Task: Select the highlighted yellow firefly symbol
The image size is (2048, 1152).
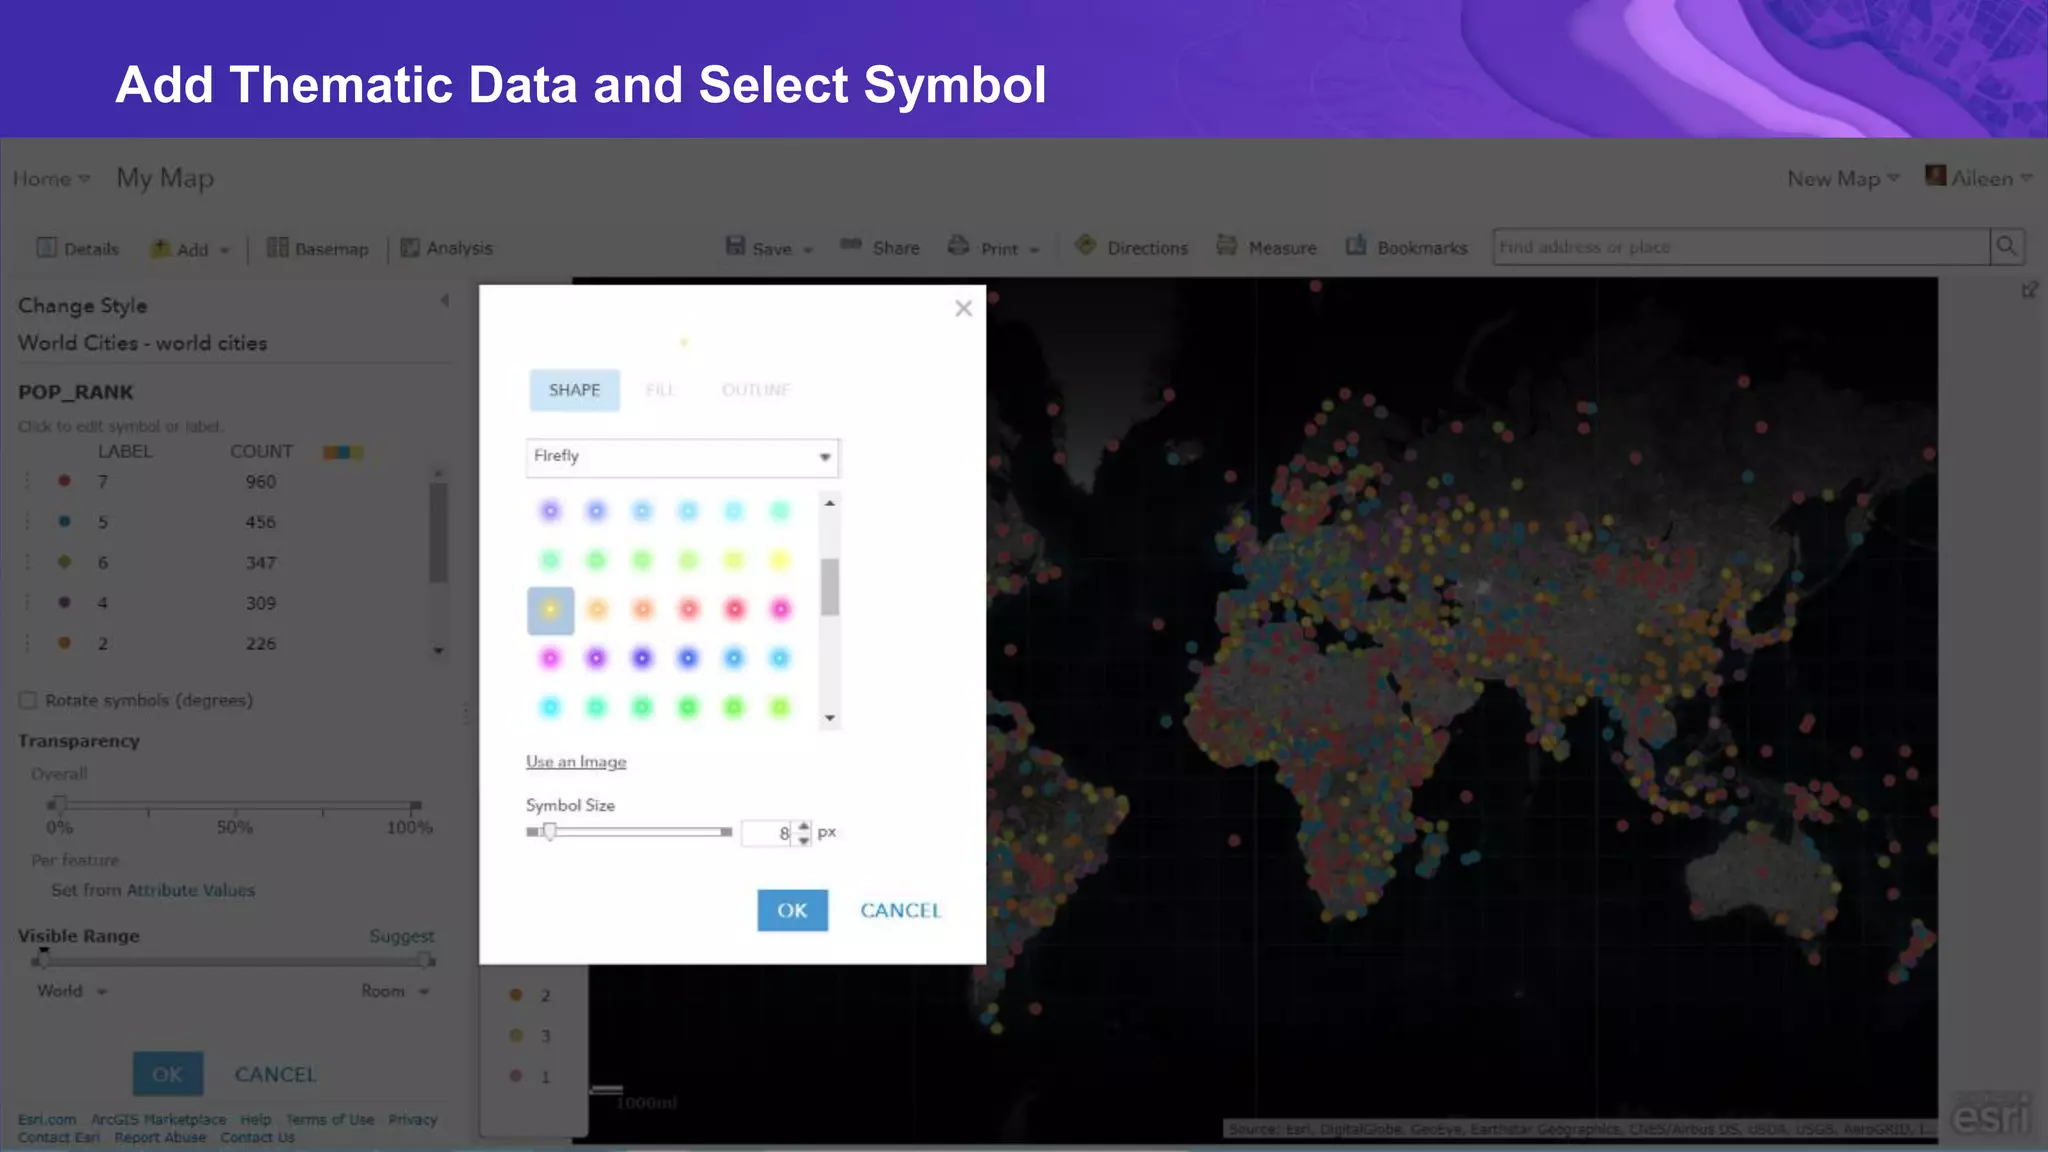Action: (550, 610)
